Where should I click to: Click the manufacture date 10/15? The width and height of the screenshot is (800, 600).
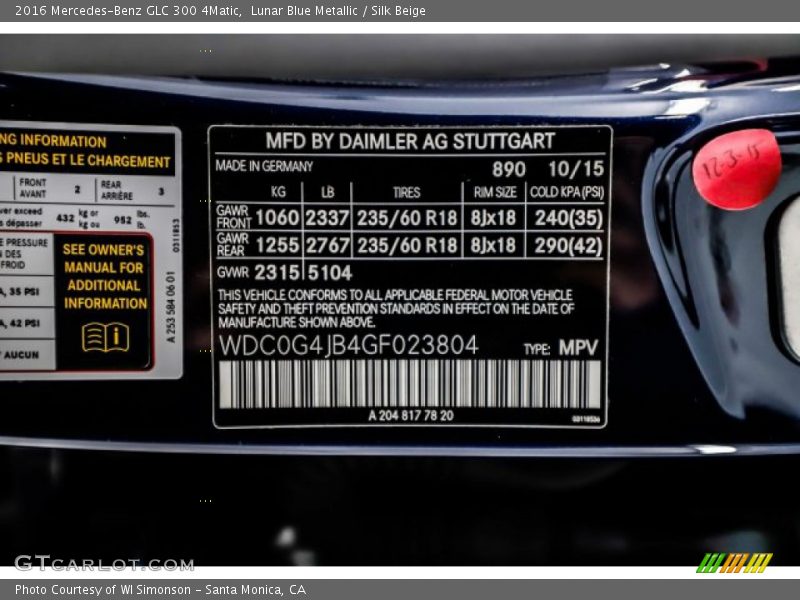tap(575, 168)
